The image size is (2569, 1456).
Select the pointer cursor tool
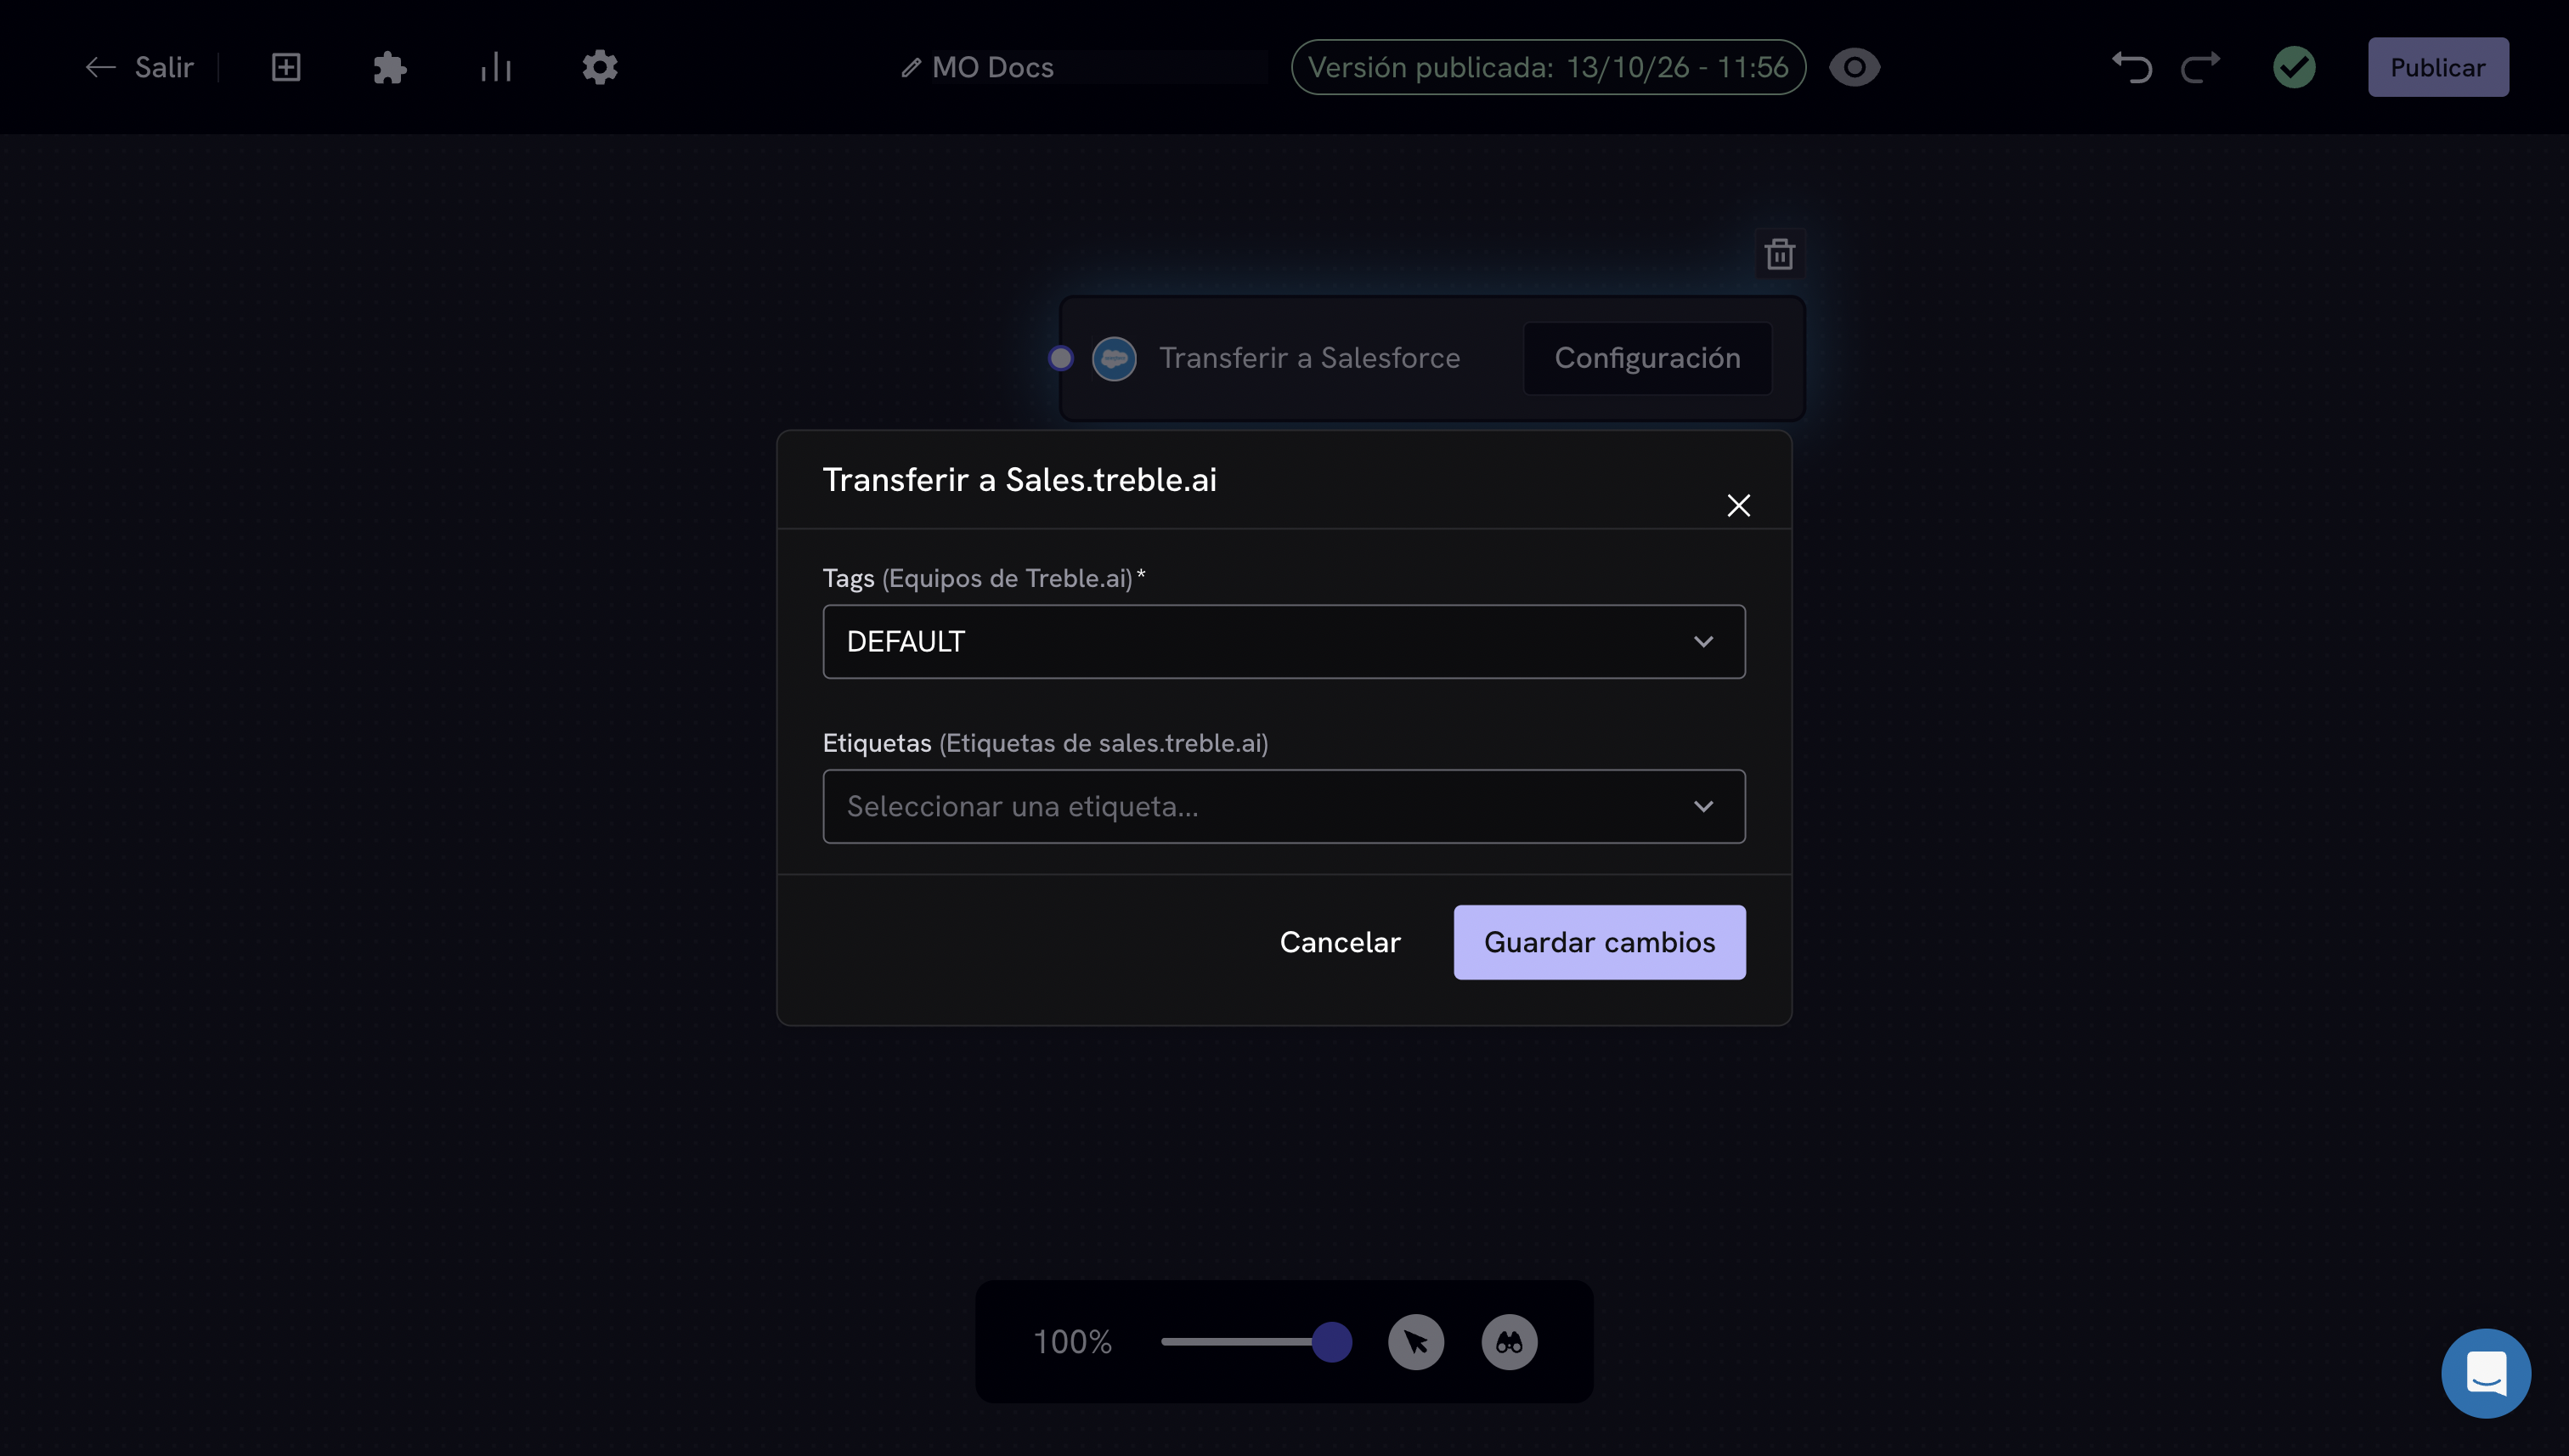tap(1415, 1342)
